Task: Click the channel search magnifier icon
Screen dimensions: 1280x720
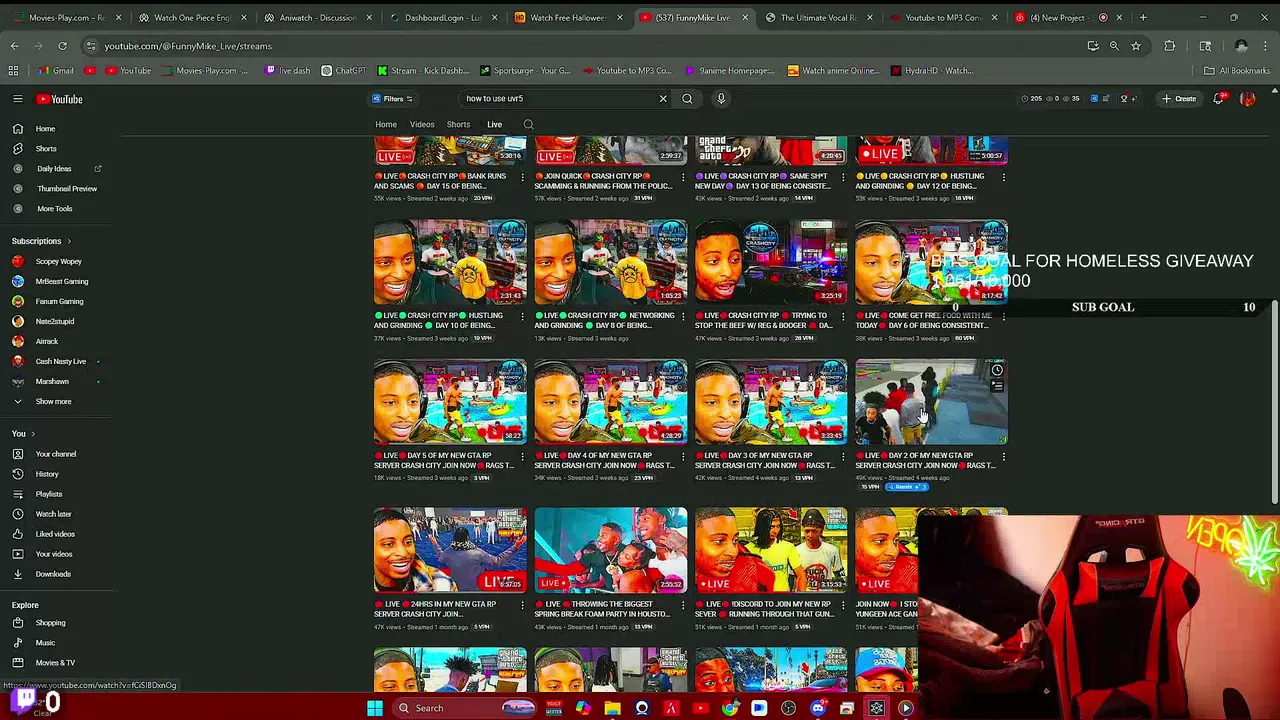Action: [x=528, y=125]
